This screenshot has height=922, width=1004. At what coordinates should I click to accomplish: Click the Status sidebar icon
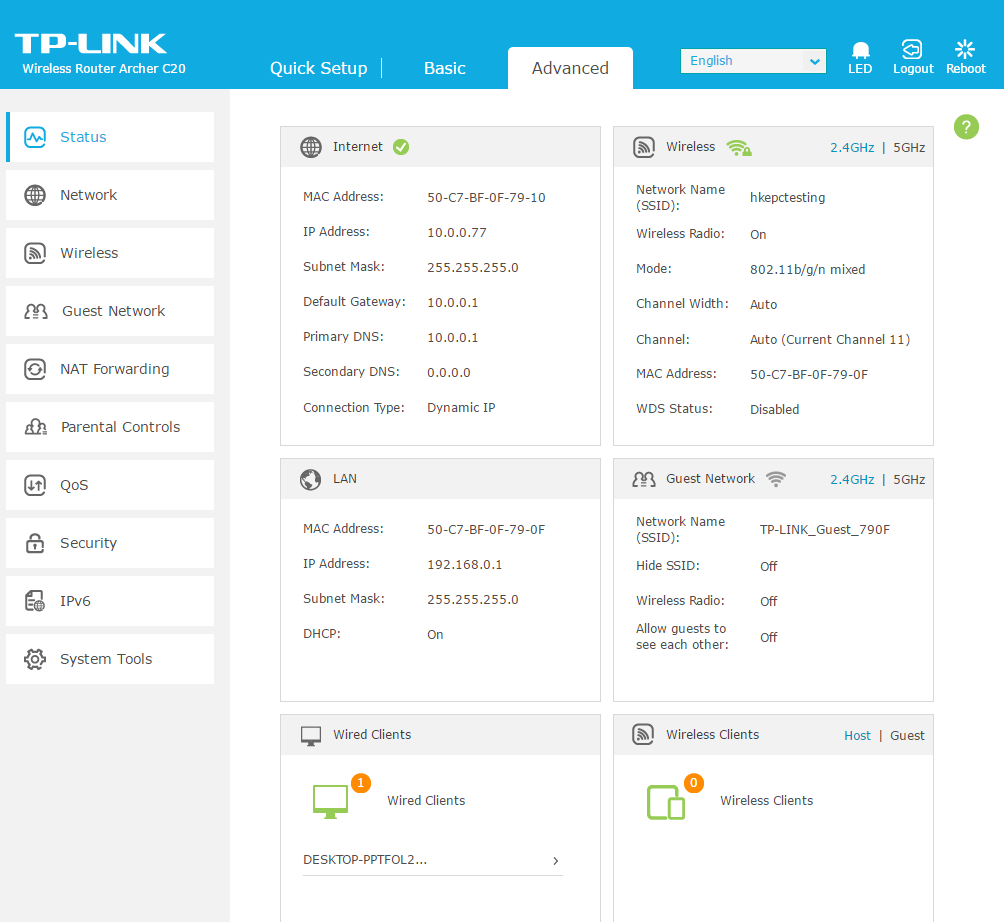click(35, 137)
